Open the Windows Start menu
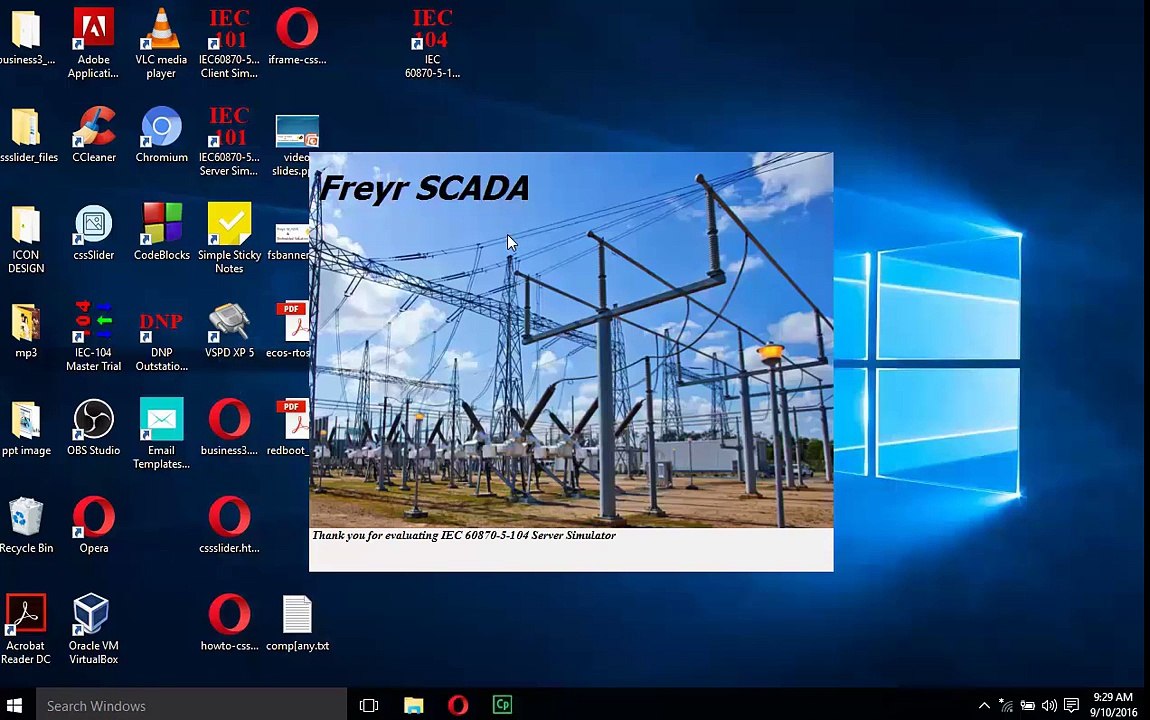The image size is (1150, 720). 15,705
